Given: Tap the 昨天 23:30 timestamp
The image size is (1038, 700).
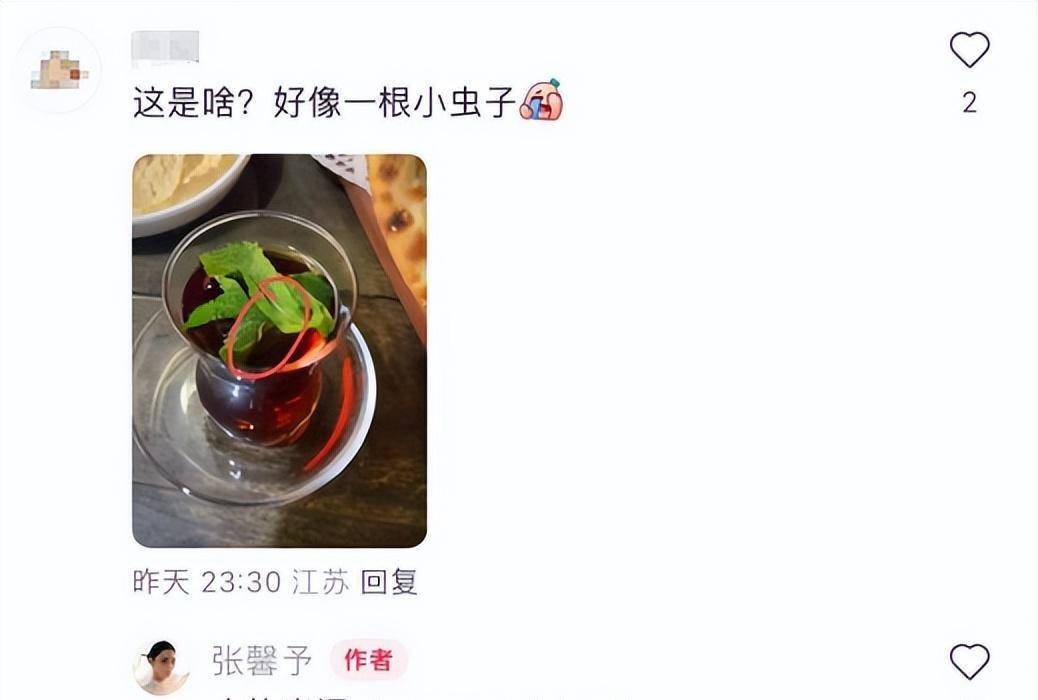Looking at the screenshot, I should click(207, 582).
